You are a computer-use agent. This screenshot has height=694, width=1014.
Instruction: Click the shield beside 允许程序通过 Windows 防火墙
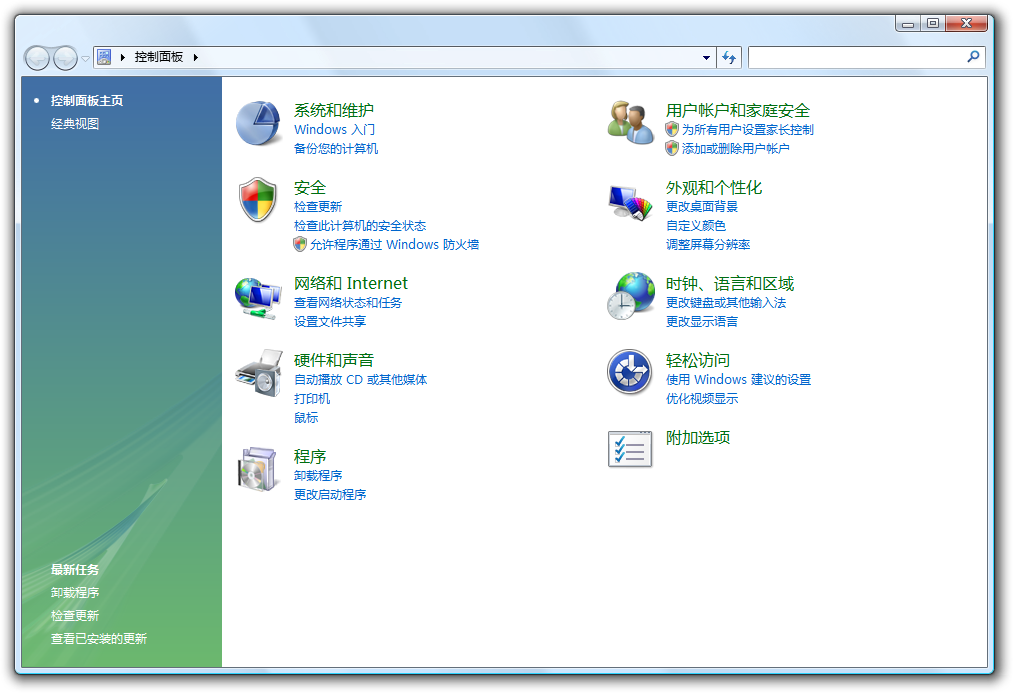click(299, 244)
